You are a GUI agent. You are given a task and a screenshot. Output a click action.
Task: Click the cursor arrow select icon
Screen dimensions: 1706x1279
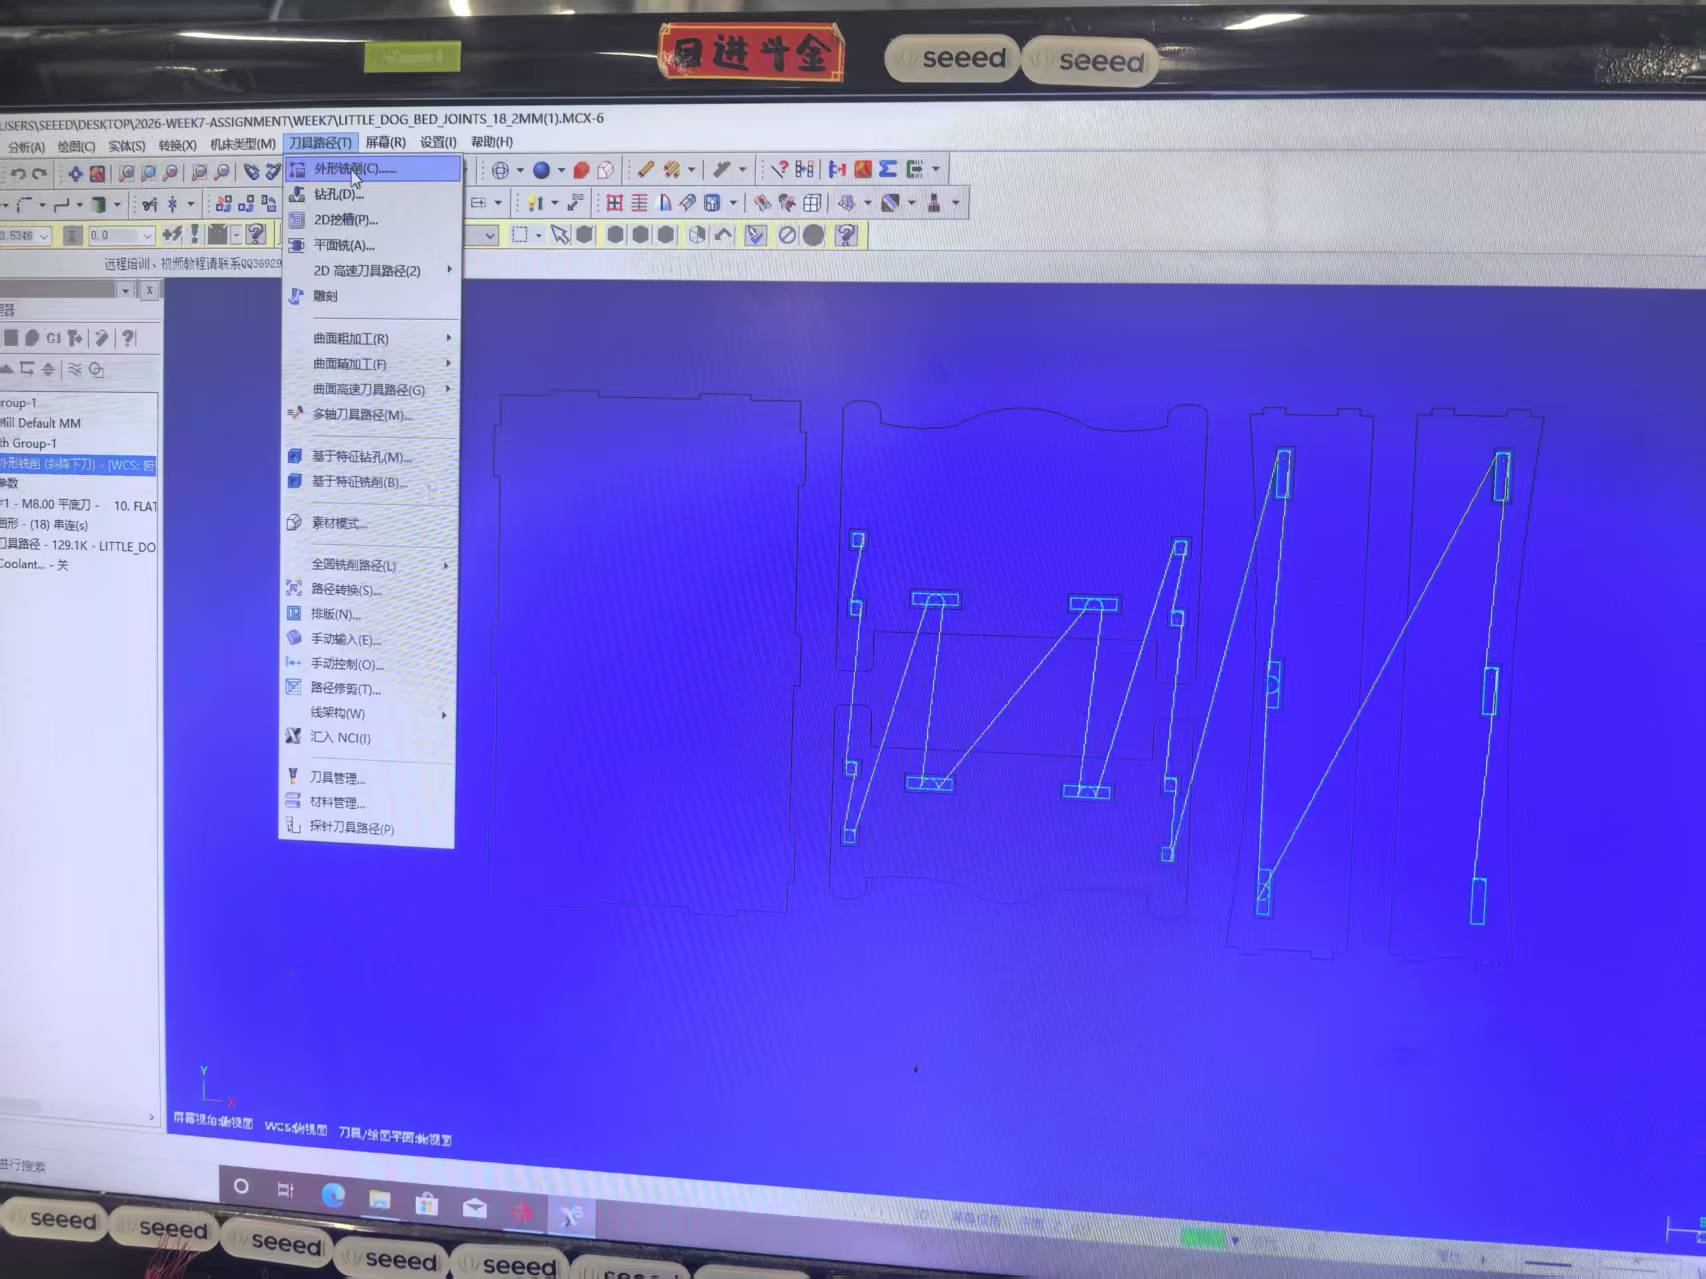click(560, 235)
